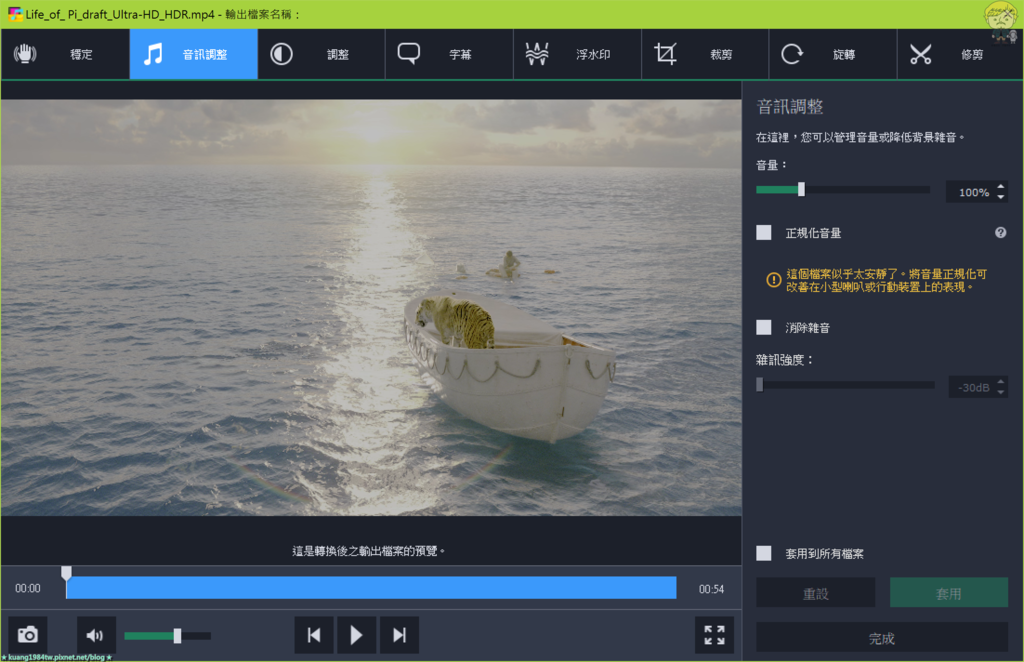The width and height of the screenshot is (1024, 662).
Task: Click the 00:54 duration label
Action: (x=711, y=589)
